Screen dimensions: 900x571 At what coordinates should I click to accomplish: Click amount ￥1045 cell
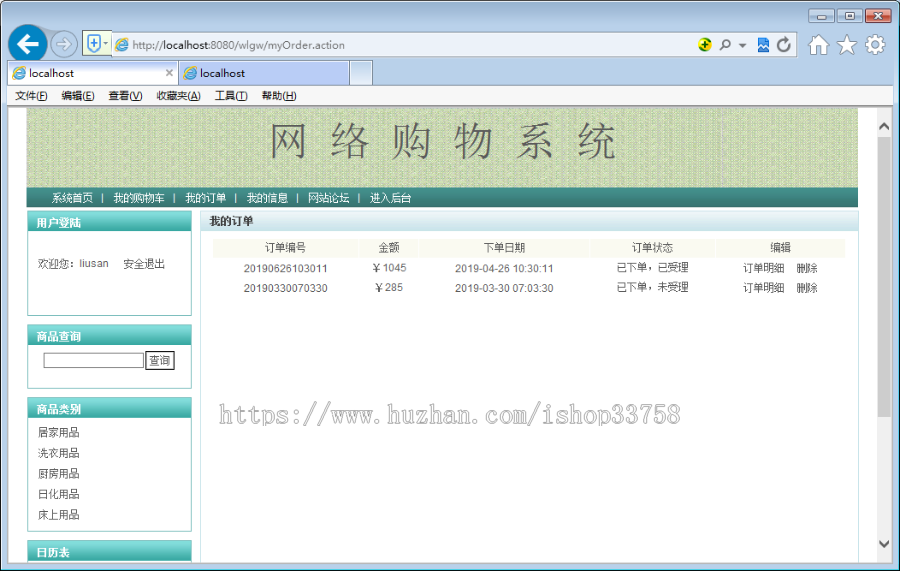[389, 268]
